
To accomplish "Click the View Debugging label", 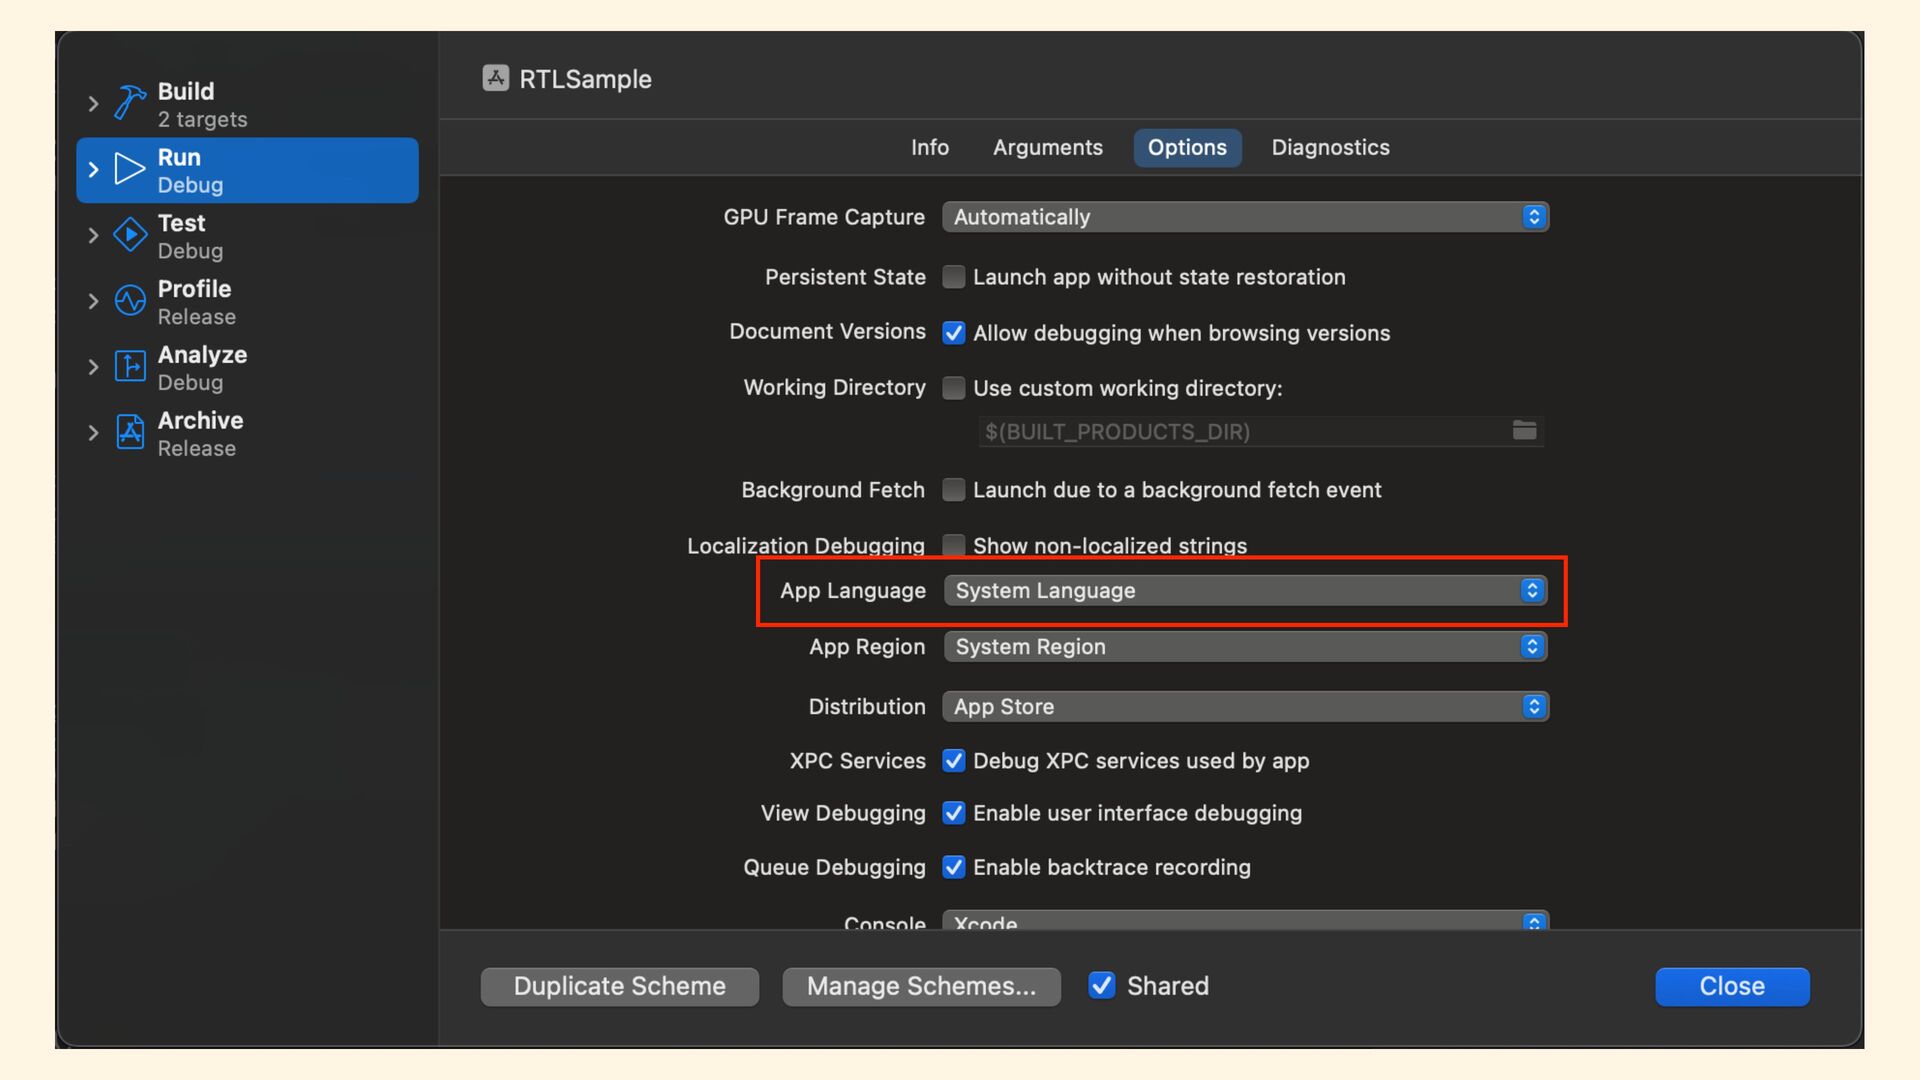I will coord(843,813).
